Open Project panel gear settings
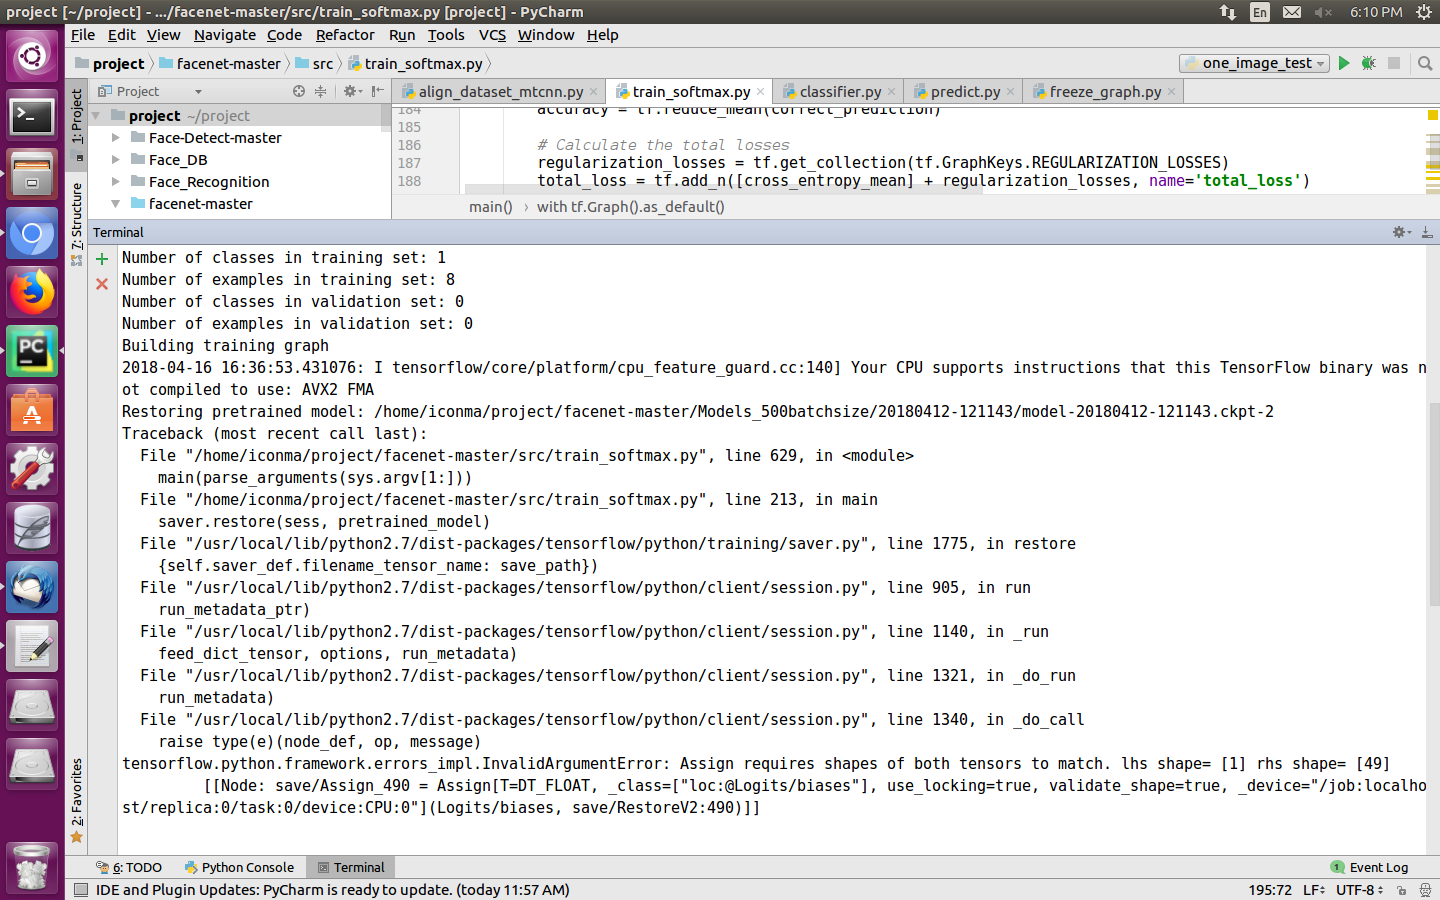Viewport: 1440px width, 900px height. pyautogui.click(x=351, y=91)
